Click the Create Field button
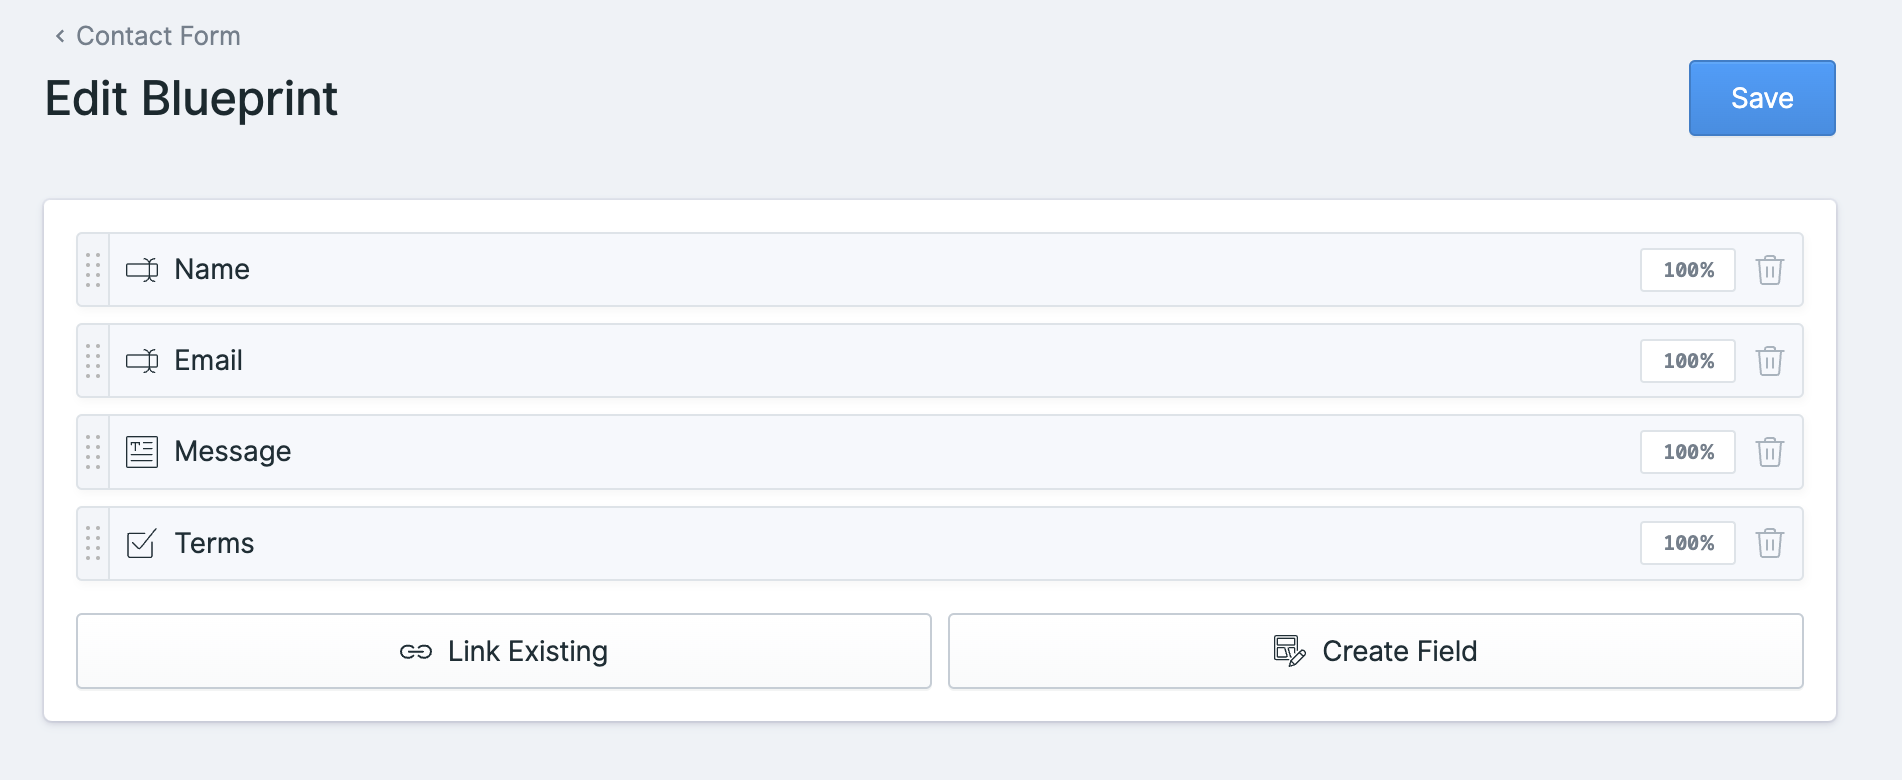The height and width of the screenshot is (780, 1902). click(x=1377, y=651)
